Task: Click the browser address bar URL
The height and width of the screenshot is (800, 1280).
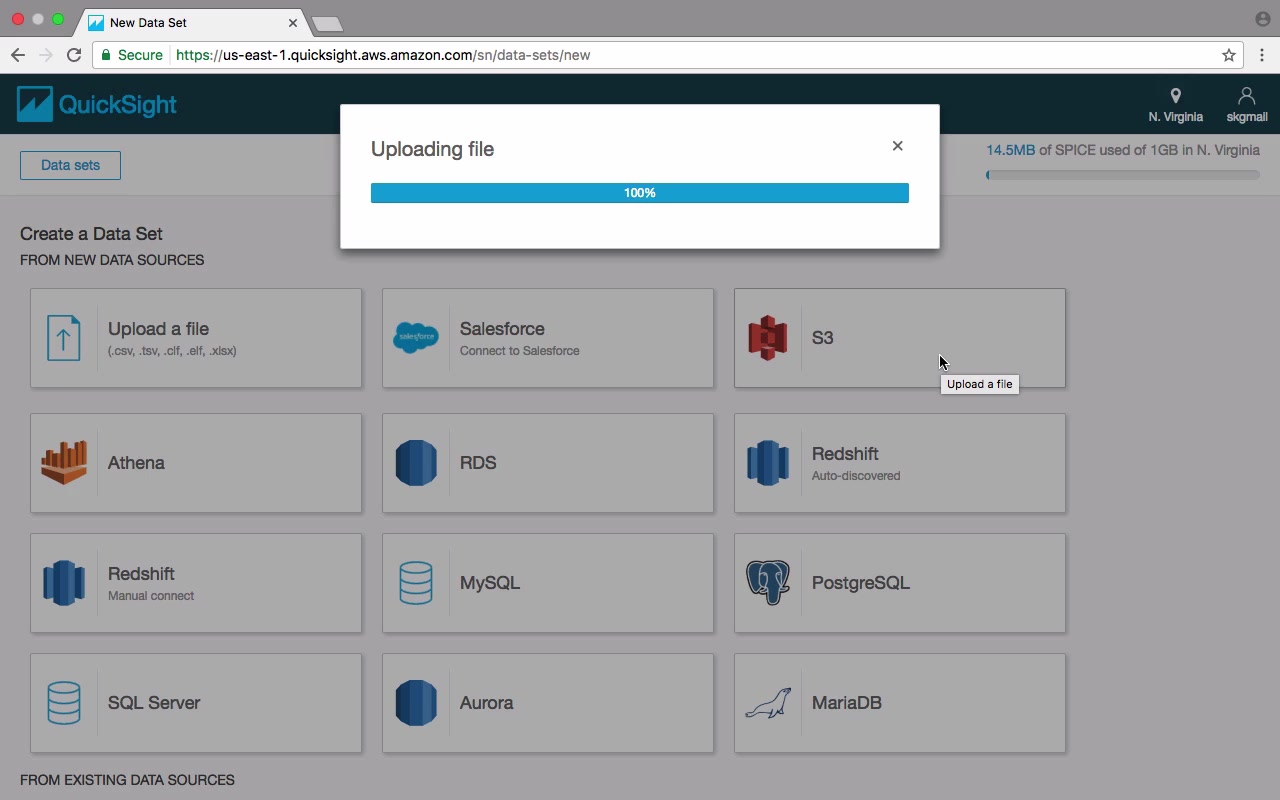Action: [x=383, y=55]
